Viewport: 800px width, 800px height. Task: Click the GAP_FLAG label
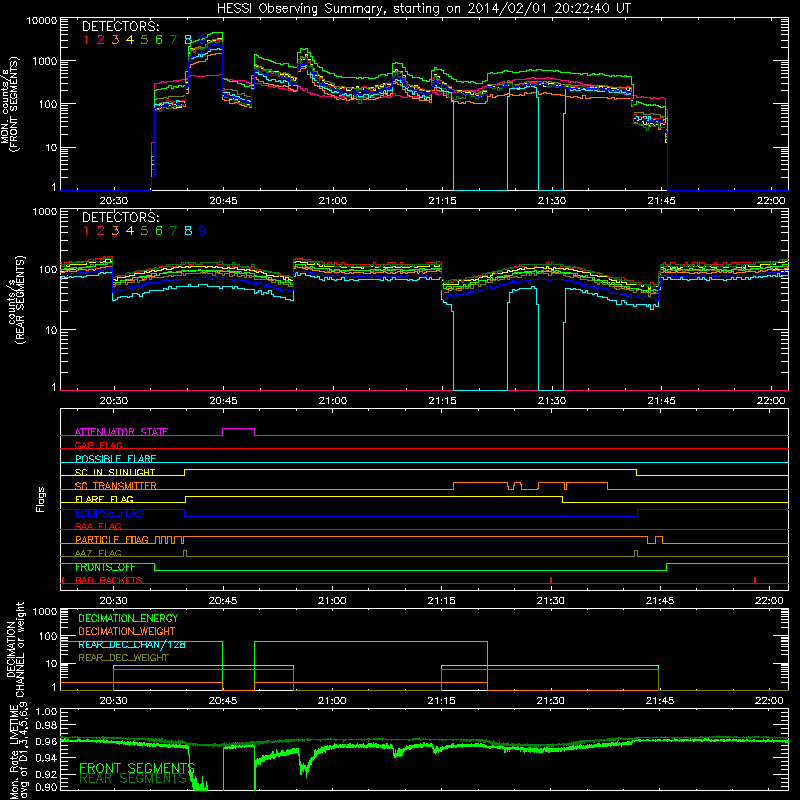tap(99, 445)
